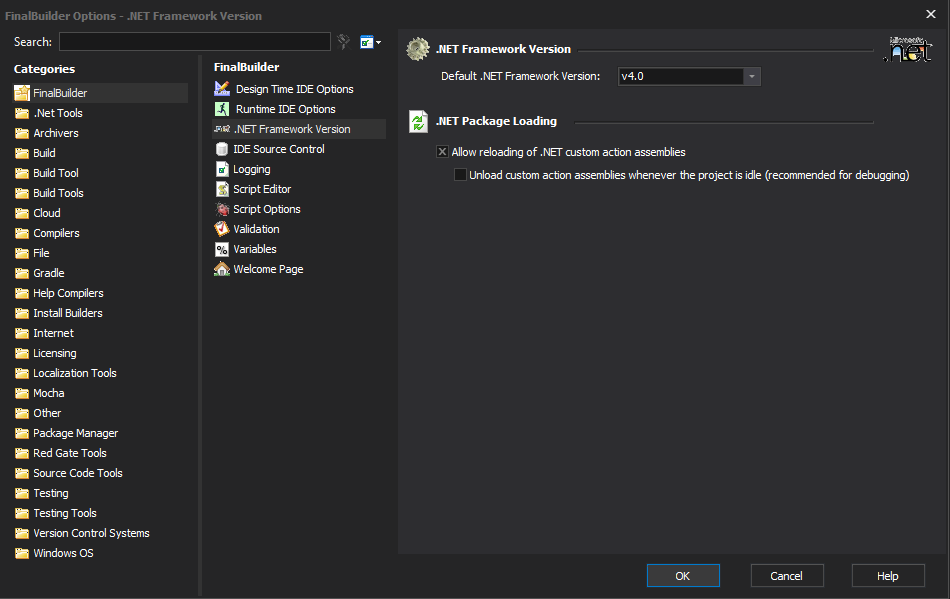Click the Gradle folder icon
The height and width of the screenshot is (599, 950).
point(22,273)
